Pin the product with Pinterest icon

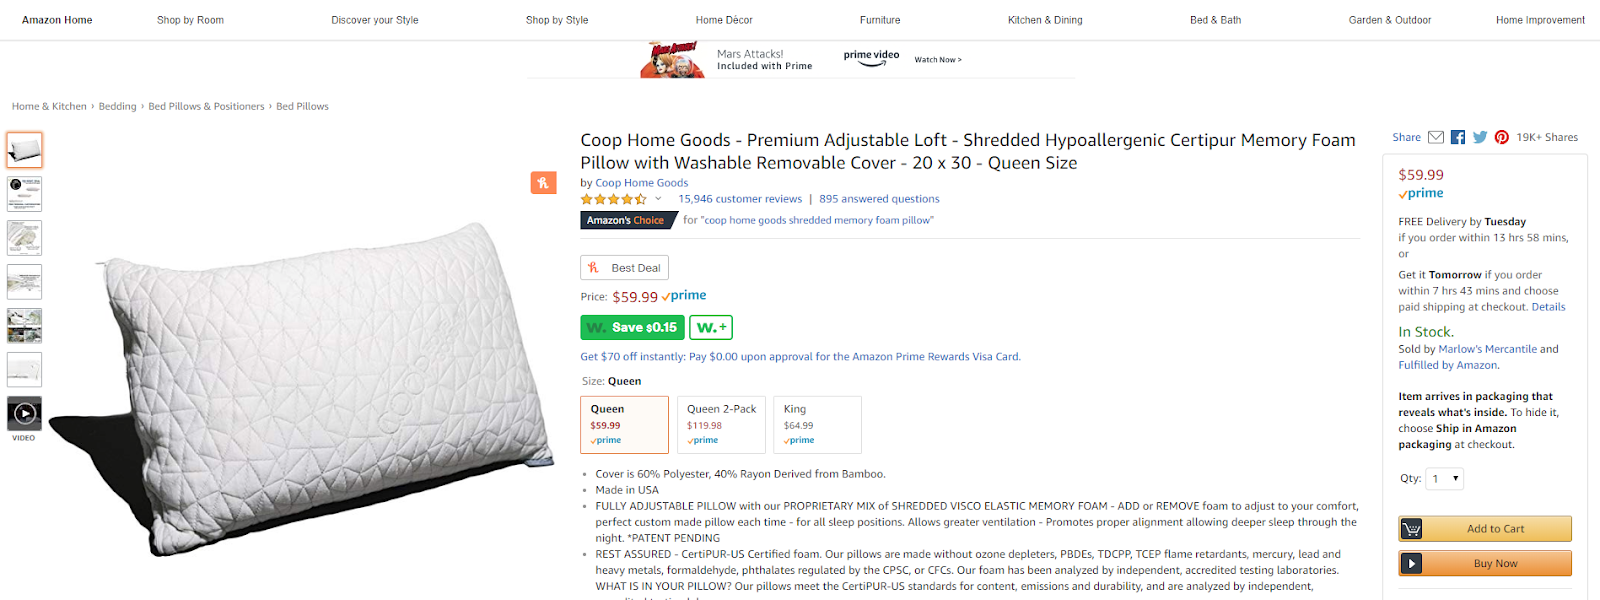coord(1502,137)
